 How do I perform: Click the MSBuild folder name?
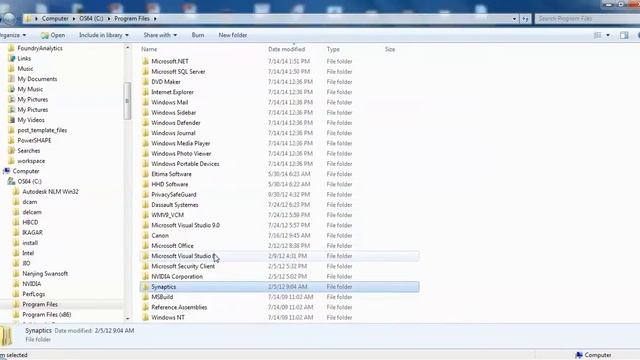[x=162, y=297]
